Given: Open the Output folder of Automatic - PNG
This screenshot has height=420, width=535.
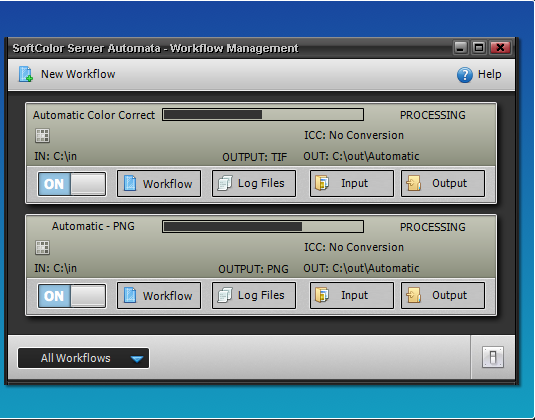Looking at the screenshot, I should pyautogui.click(x=443, y=295).
